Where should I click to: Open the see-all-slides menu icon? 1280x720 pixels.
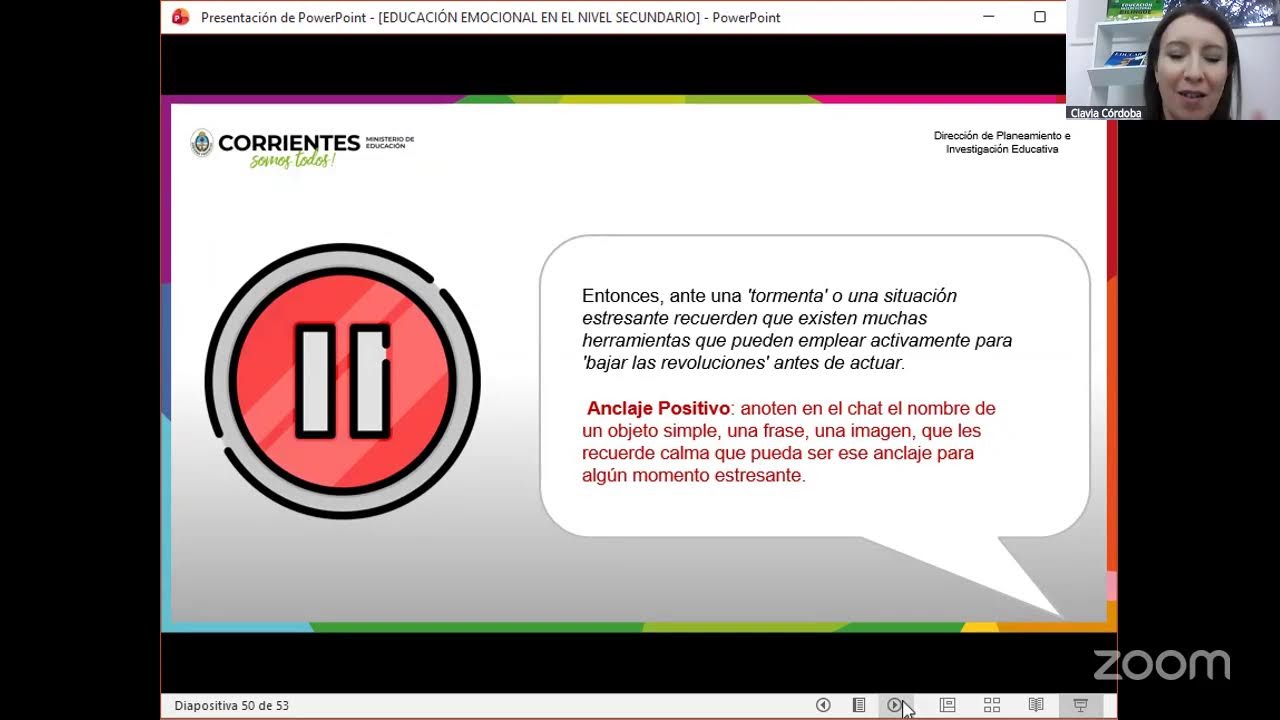click(x=859, y=705)
